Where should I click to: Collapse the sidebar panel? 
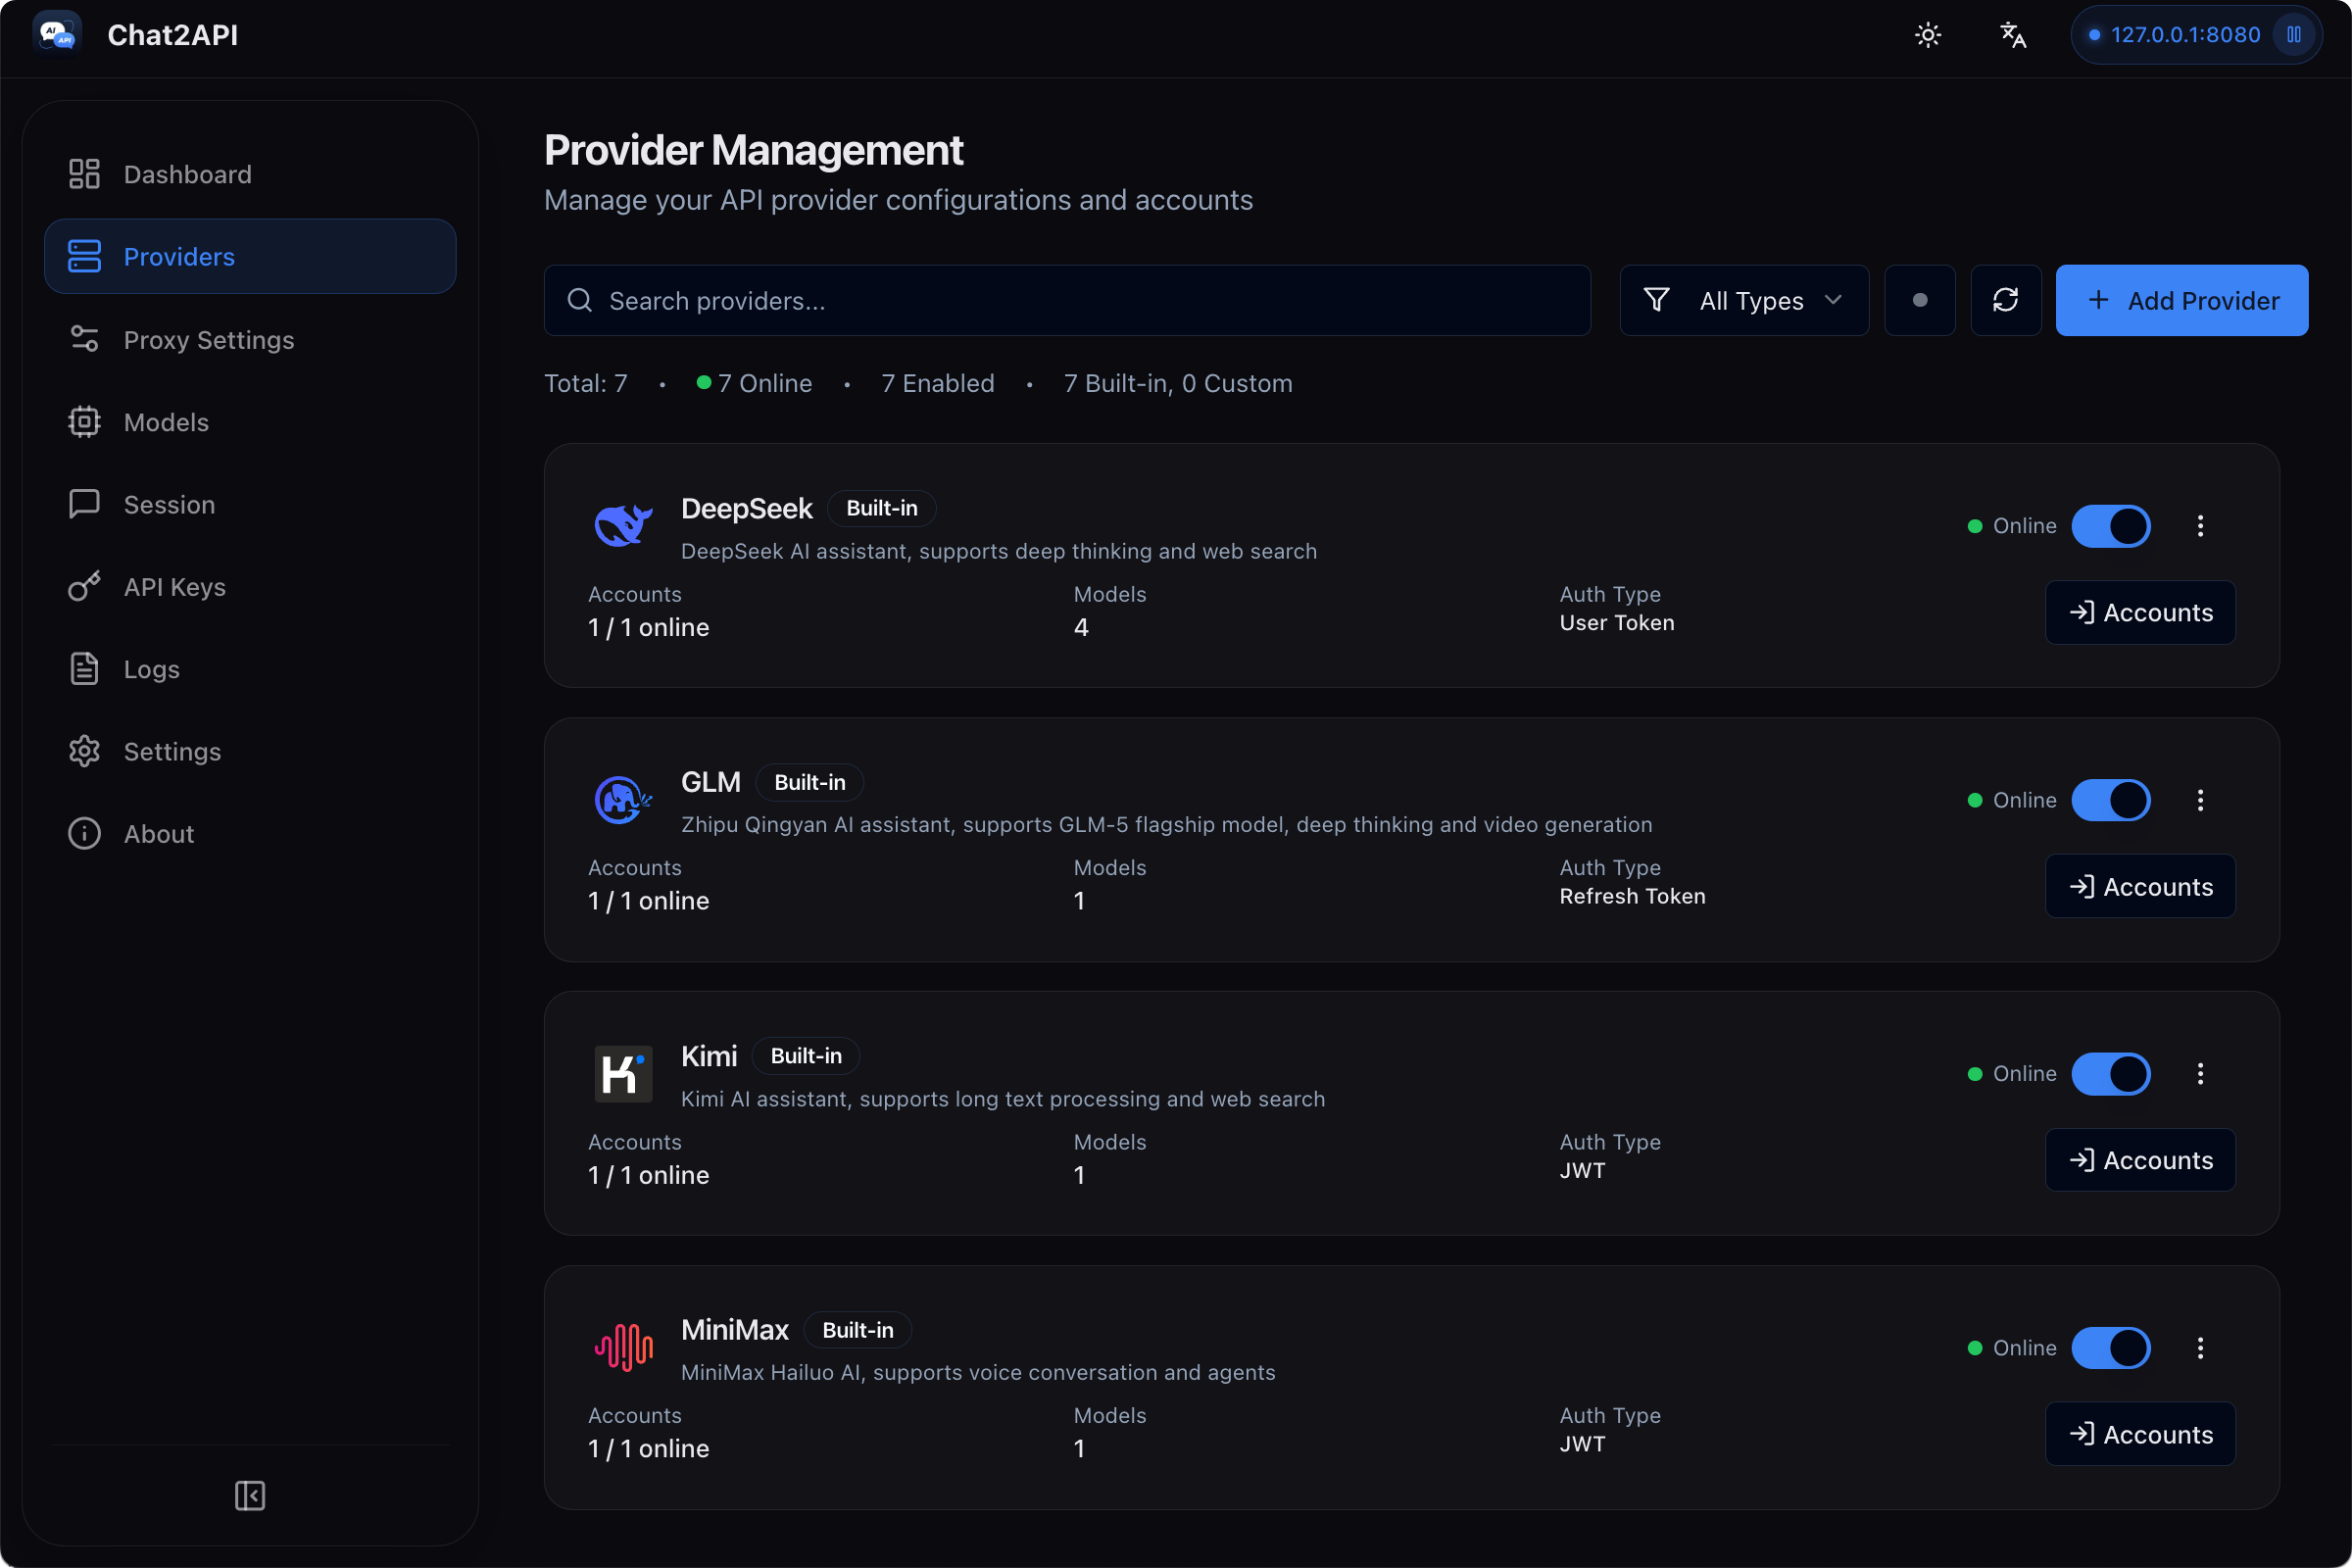[x=250, y=1495]
